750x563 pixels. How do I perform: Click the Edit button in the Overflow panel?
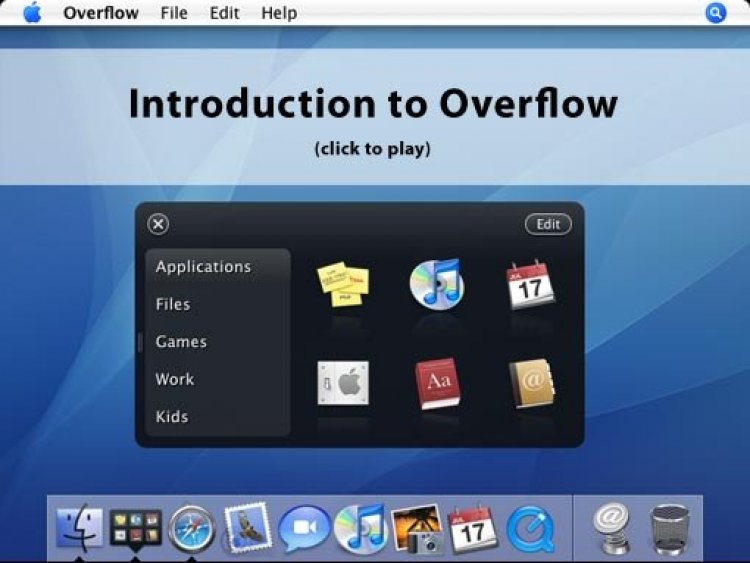548,224
